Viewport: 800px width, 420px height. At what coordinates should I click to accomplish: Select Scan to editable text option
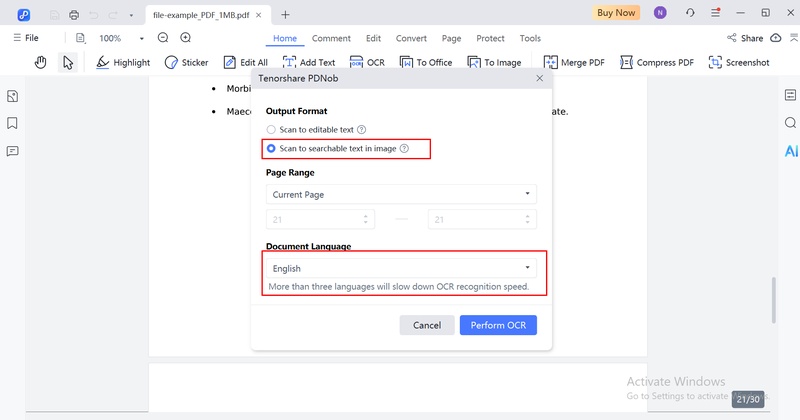click(x=310, y=130)
